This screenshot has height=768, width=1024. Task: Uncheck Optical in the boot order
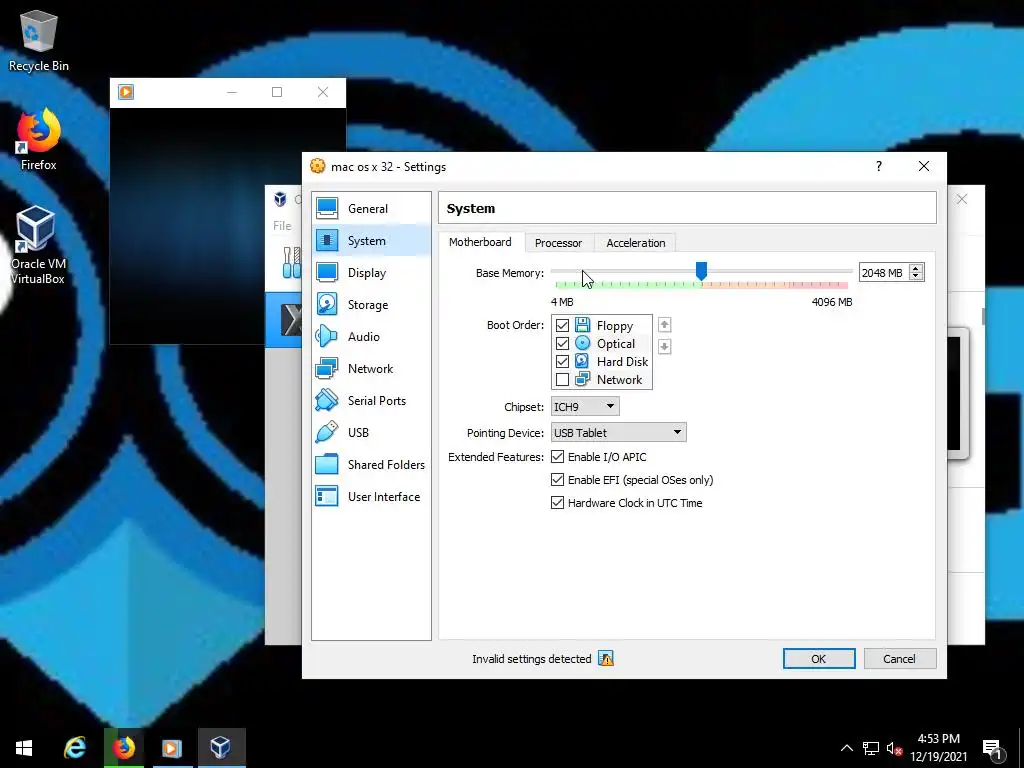coord(562,344)
